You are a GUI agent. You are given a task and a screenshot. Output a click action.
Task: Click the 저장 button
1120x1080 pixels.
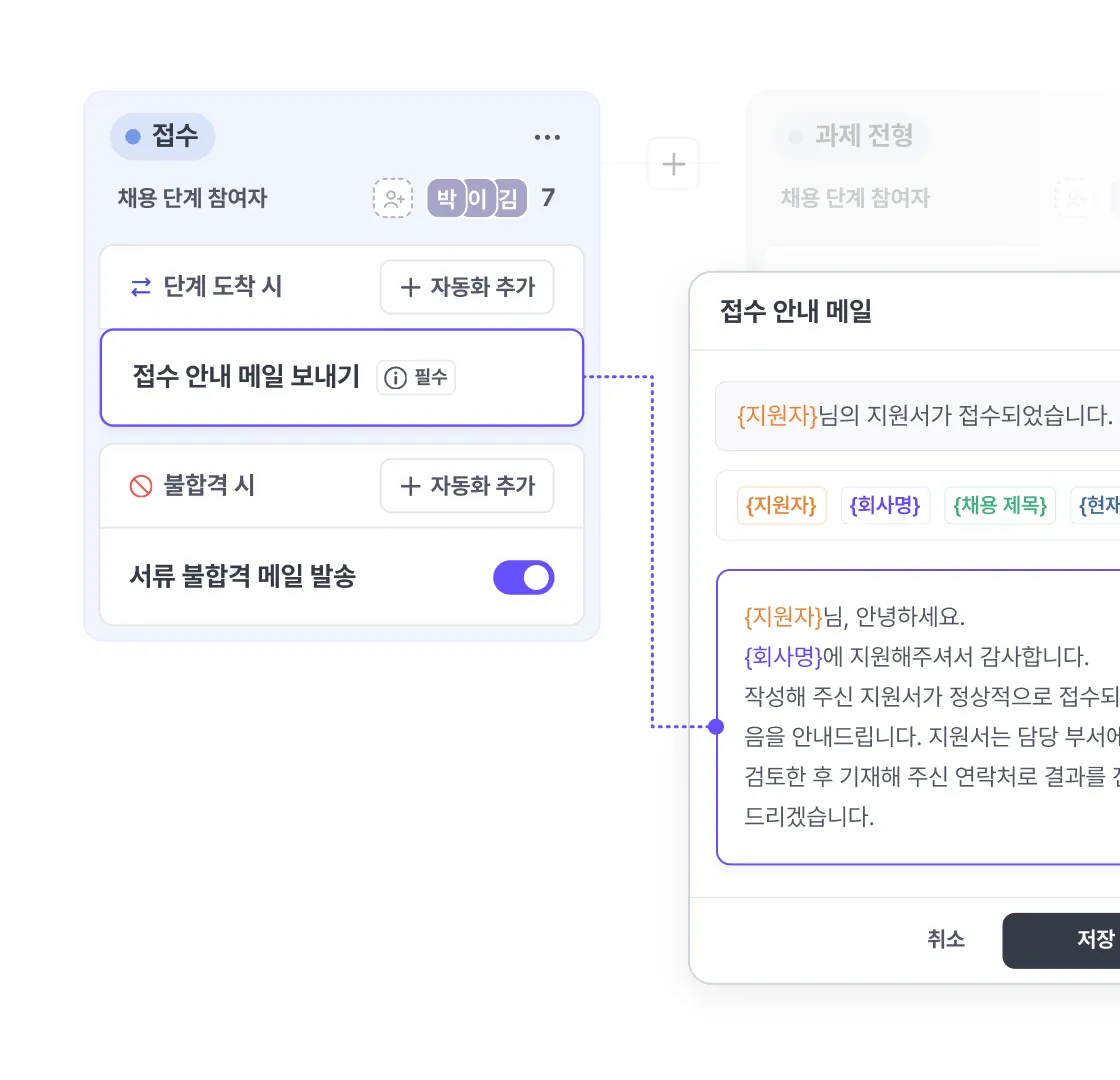pos(1061,941)
